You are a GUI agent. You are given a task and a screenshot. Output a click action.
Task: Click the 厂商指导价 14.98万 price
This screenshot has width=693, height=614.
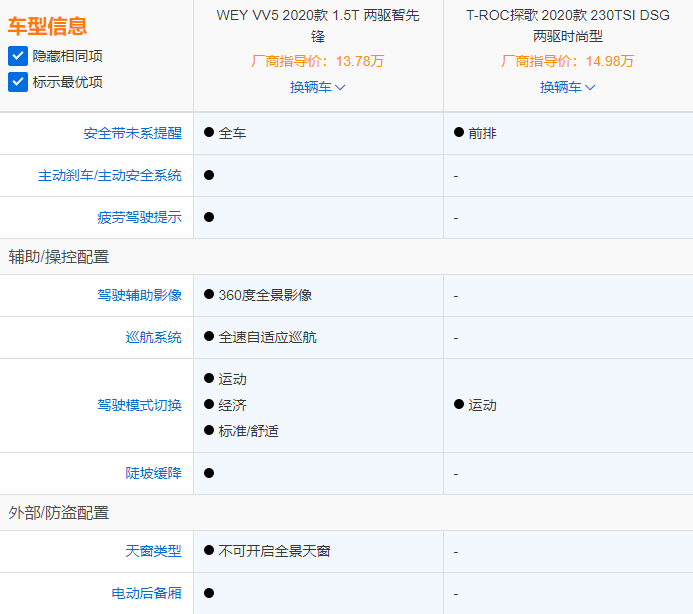(567, 61)
